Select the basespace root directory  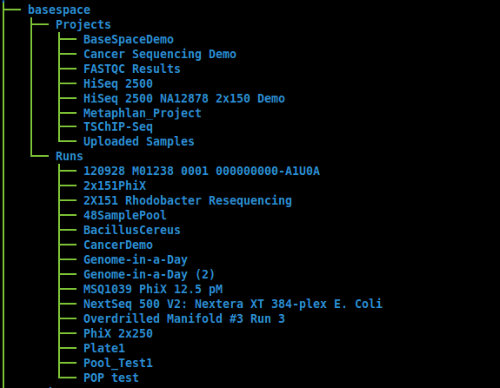pyautogui.click(x=59, y=10)
